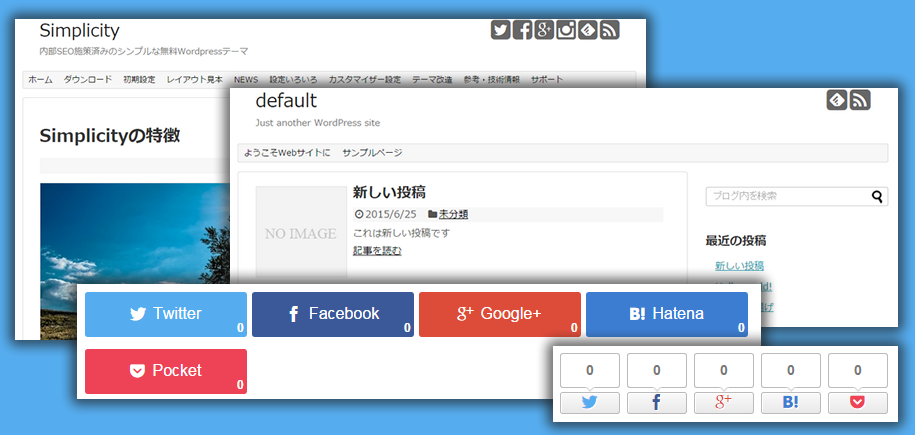This screenshot has width=915, height=435.
Task: Share via the large Hatena button
Action: tap(666, 314)
